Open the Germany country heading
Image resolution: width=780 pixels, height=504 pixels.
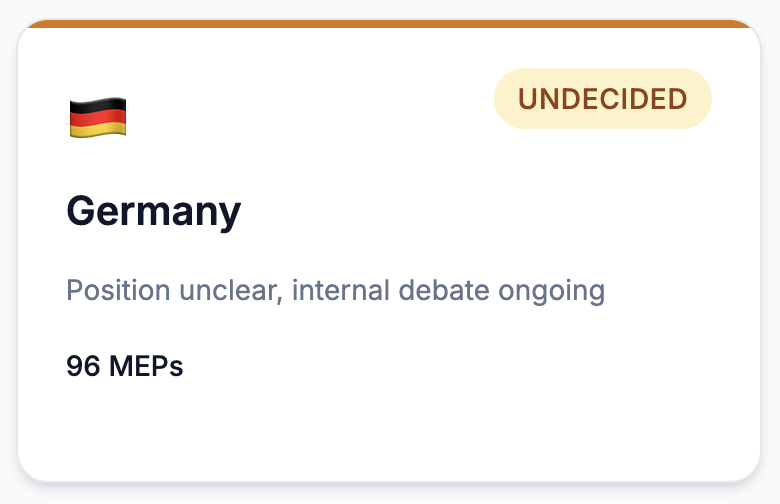[154, 211]
